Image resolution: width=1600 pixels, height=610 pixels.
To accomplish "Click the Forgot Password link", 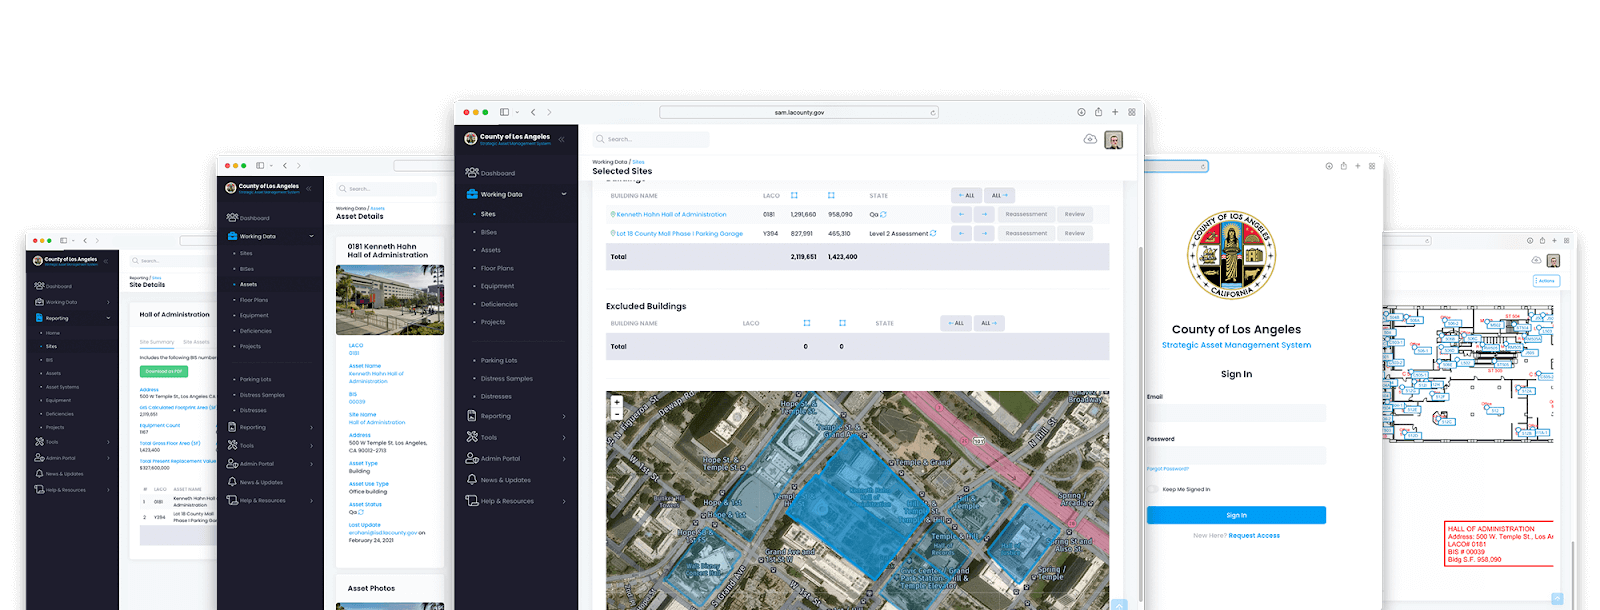I will 1167,469.
